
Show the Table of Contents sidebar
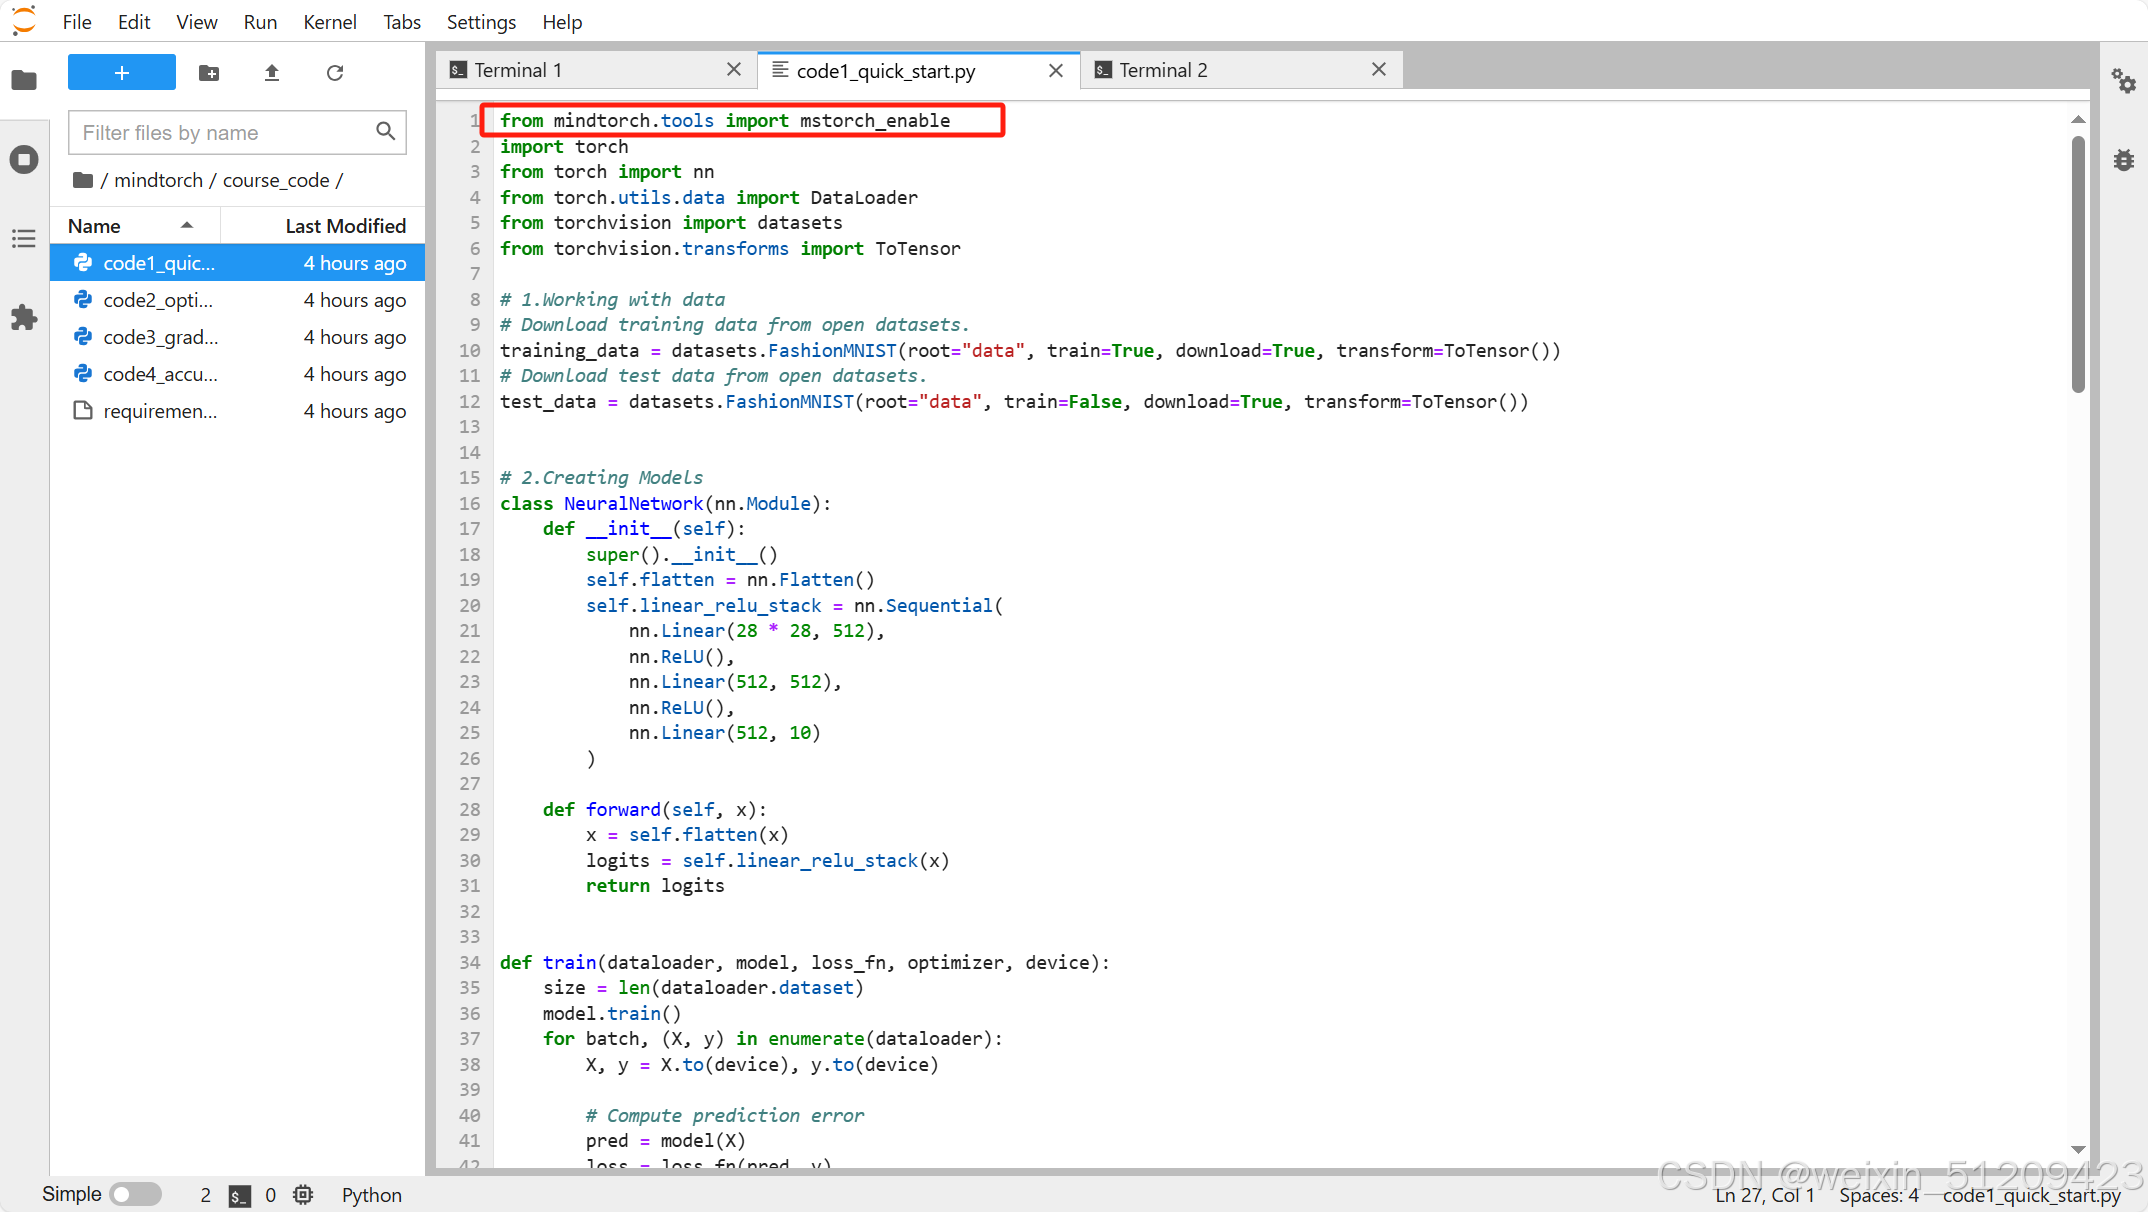[24, 239]
